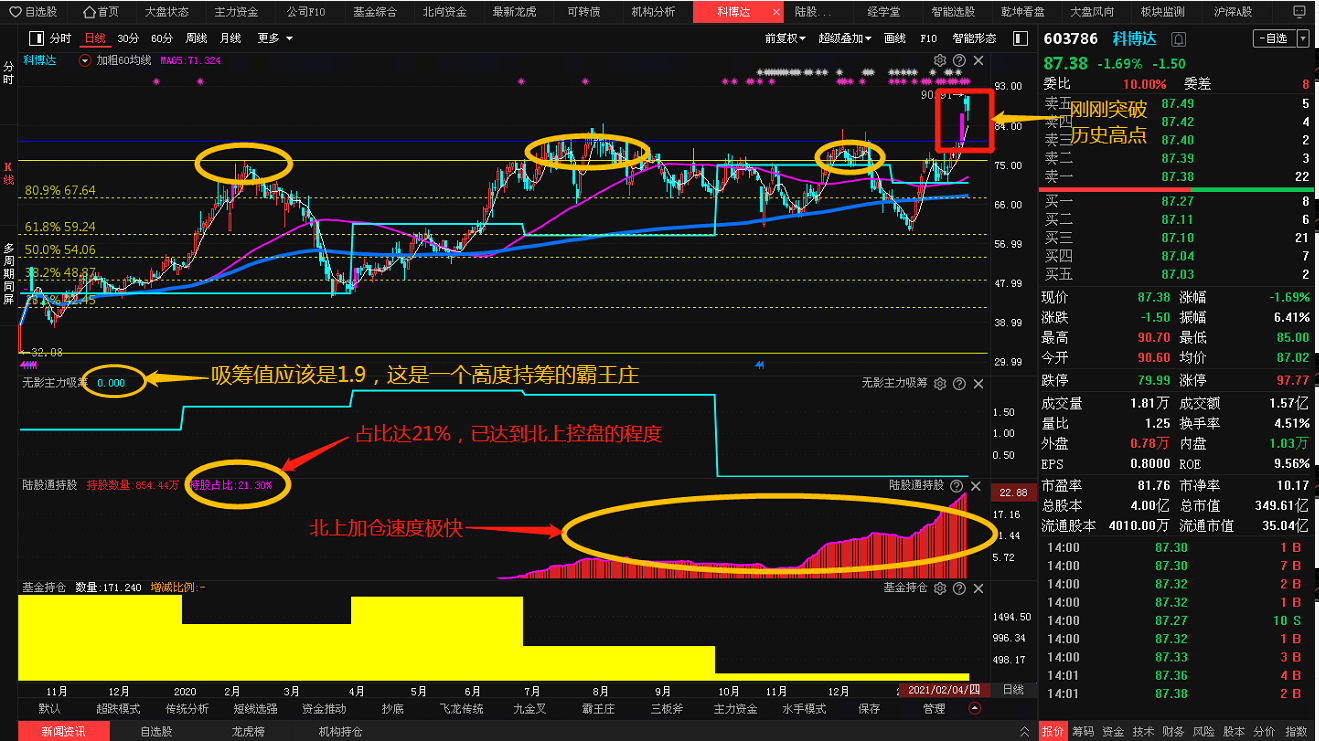Switch to 60分 chart period
Viewport: 1319px width, 741px height.
(162, 38)
